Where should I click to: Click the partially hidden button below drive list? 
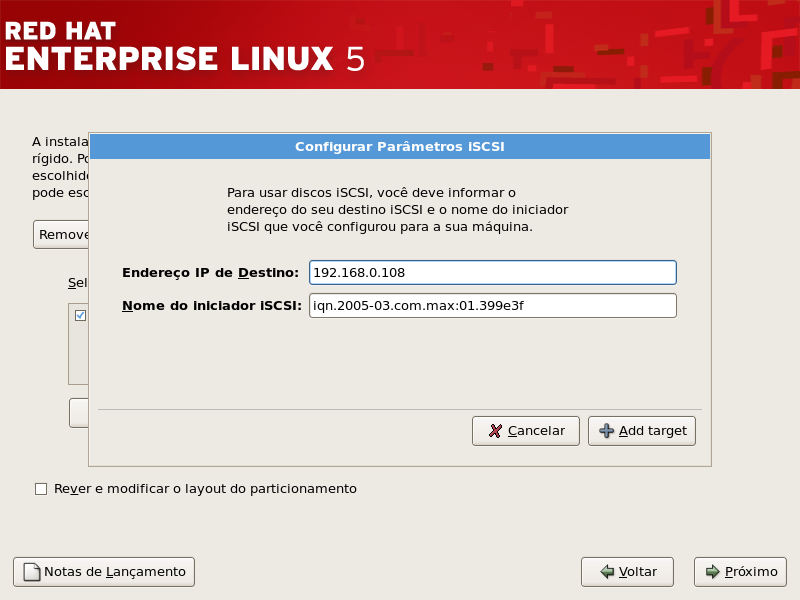[79, 412]
